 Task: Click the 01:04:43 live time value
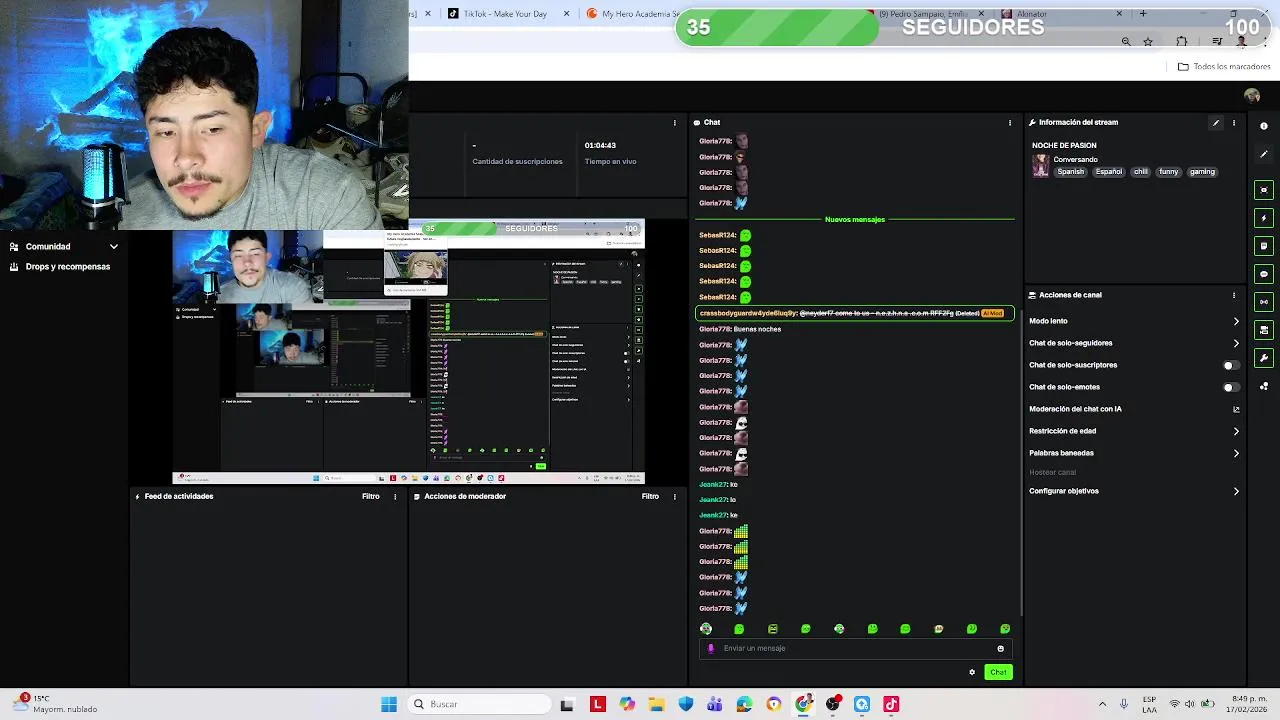600,146
